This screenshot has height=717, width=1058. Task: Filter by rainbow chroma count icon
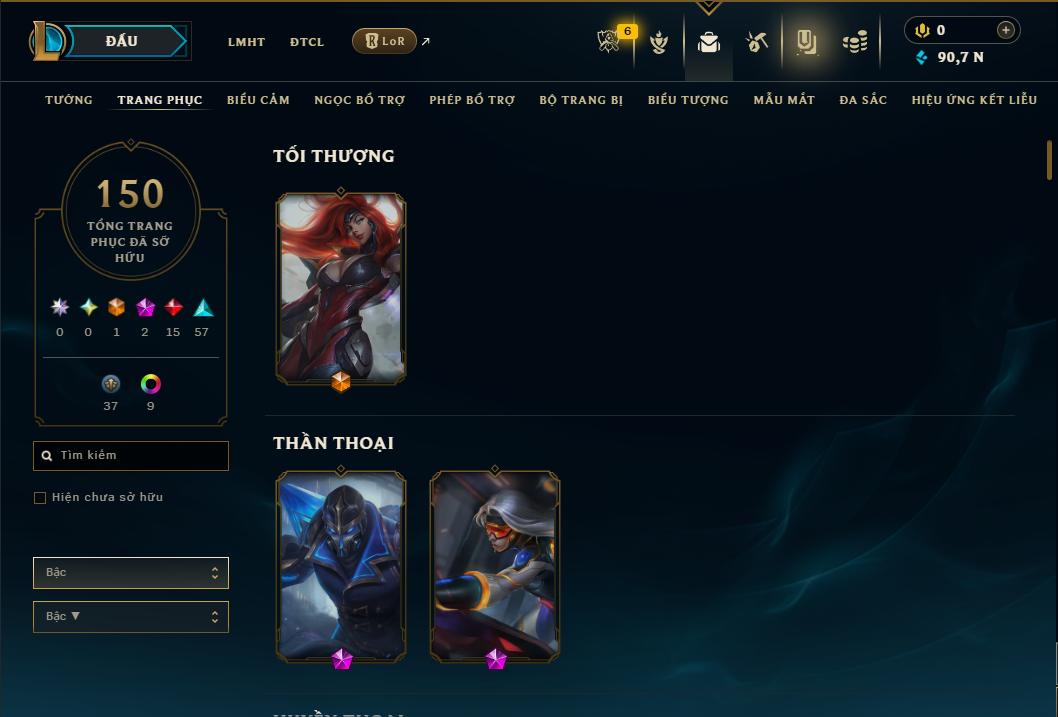(x=150, y=384)
